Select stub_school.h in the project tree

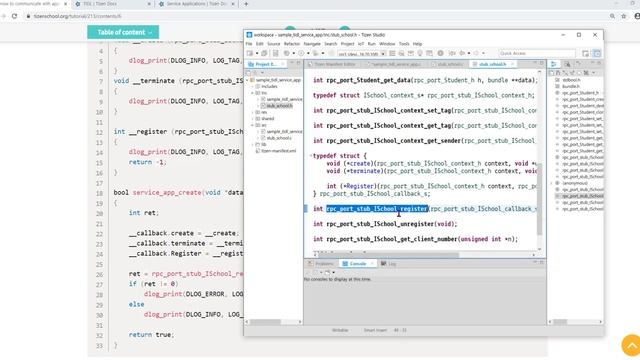(279, 106)
